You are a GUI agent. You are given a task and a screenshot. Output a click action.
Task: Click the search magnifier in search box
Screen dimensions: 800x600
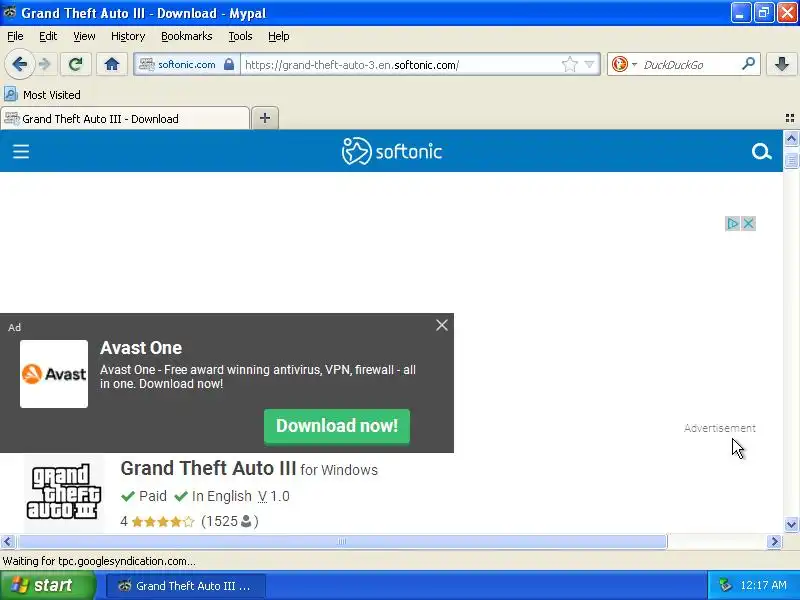point(748,64)
